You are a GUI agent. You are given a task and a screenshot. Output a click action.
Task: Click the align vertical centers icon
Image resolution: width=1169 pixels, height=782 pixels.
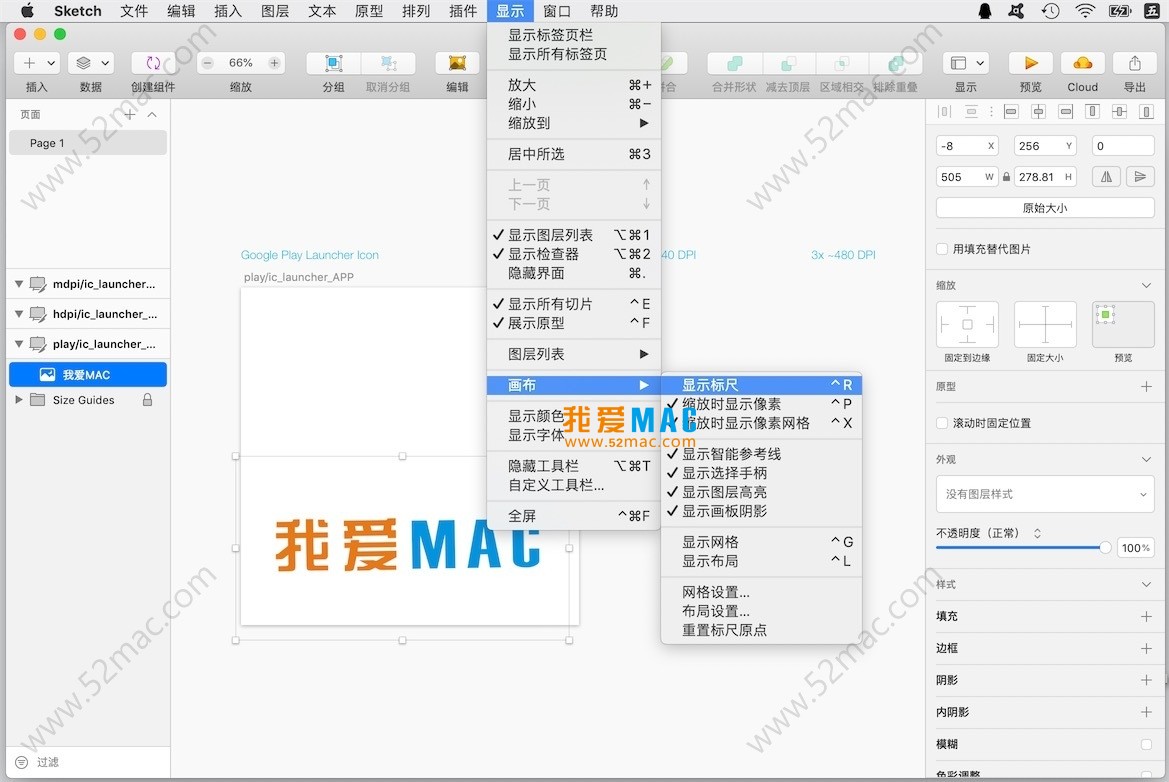coord(1119,112)
